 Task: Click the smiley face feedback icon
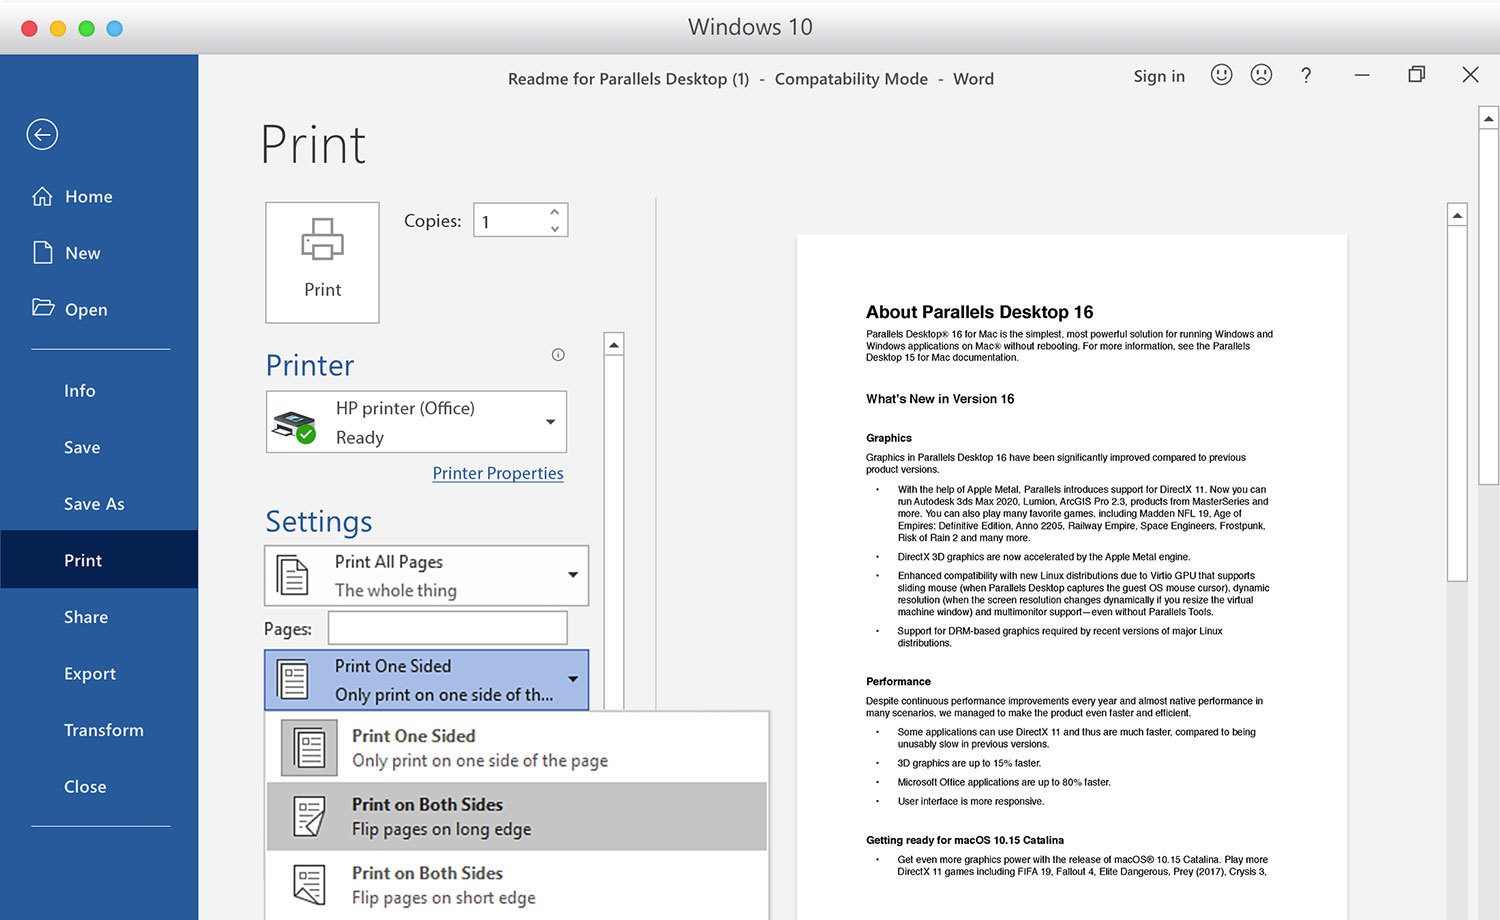point(1221,75)
